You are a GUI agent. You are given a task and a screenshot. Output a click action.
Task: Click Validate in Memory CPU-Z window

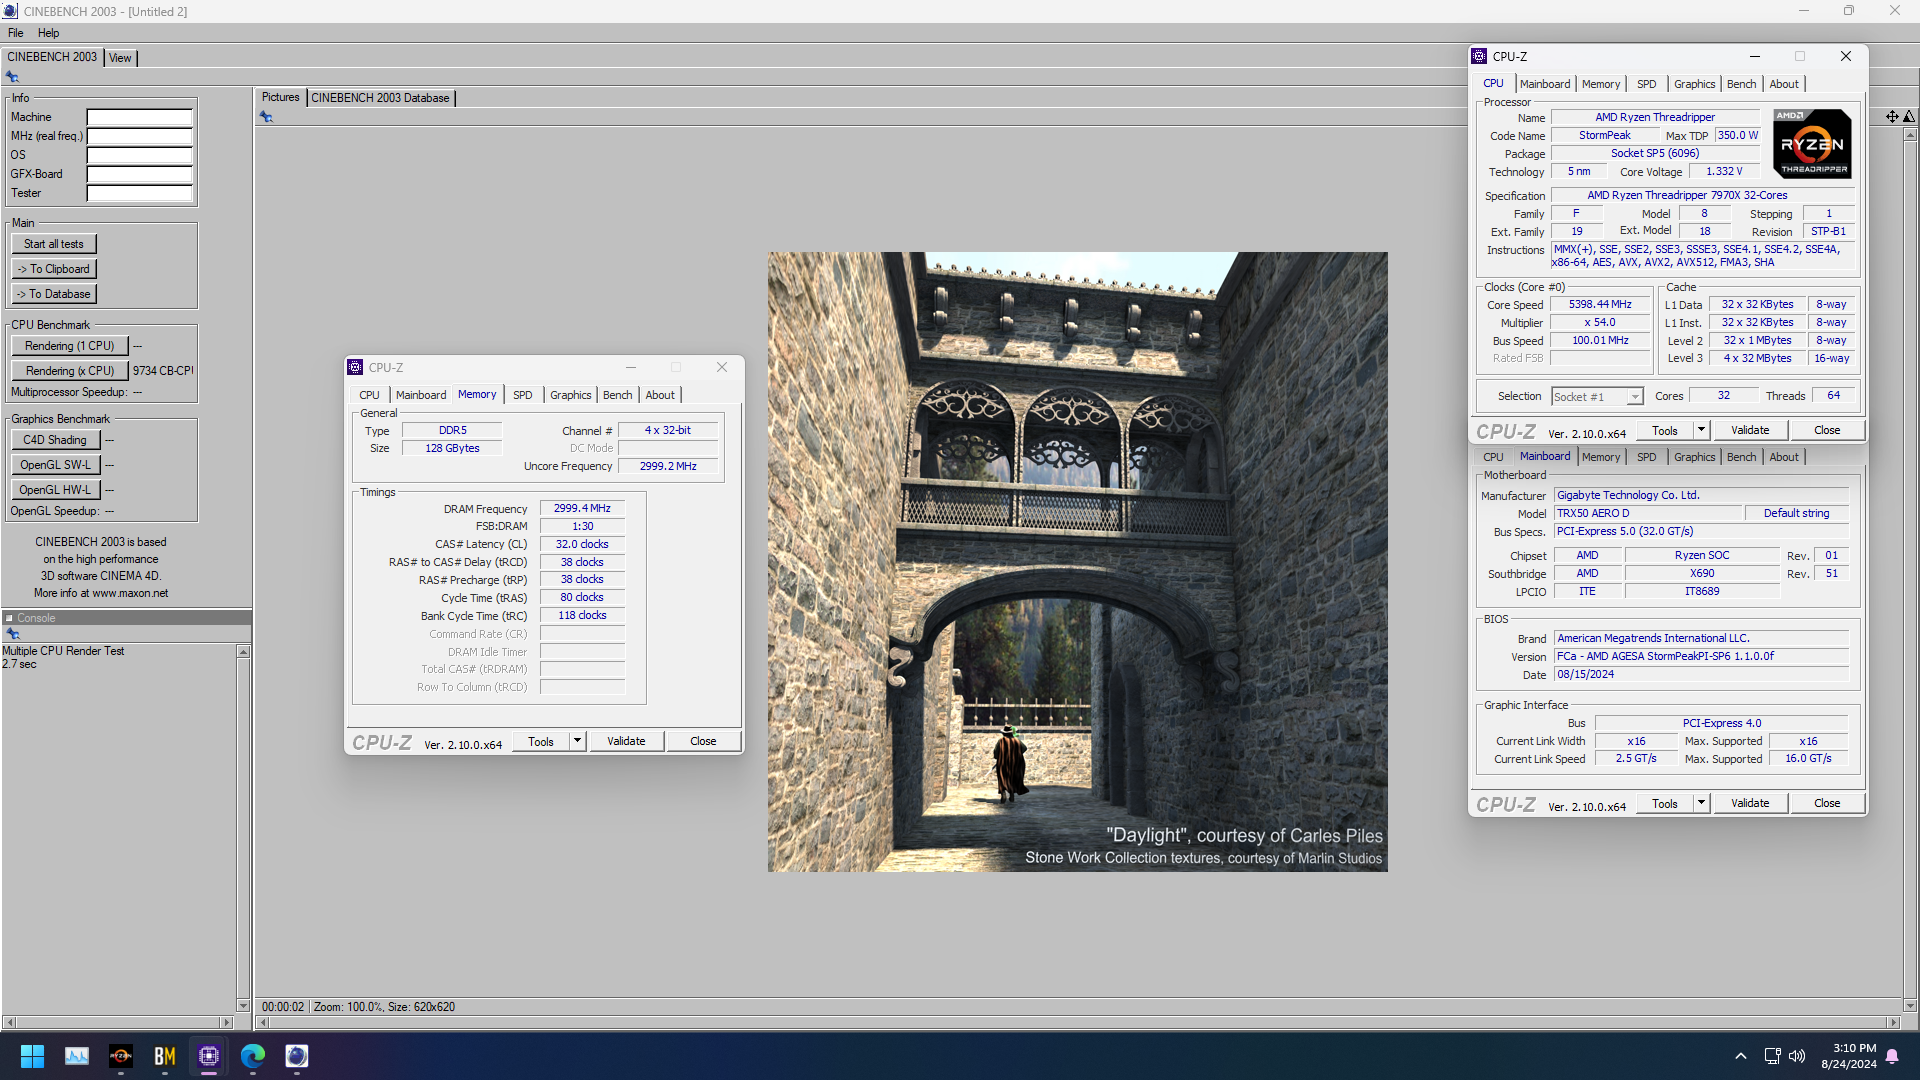click(x=626, y=741)
